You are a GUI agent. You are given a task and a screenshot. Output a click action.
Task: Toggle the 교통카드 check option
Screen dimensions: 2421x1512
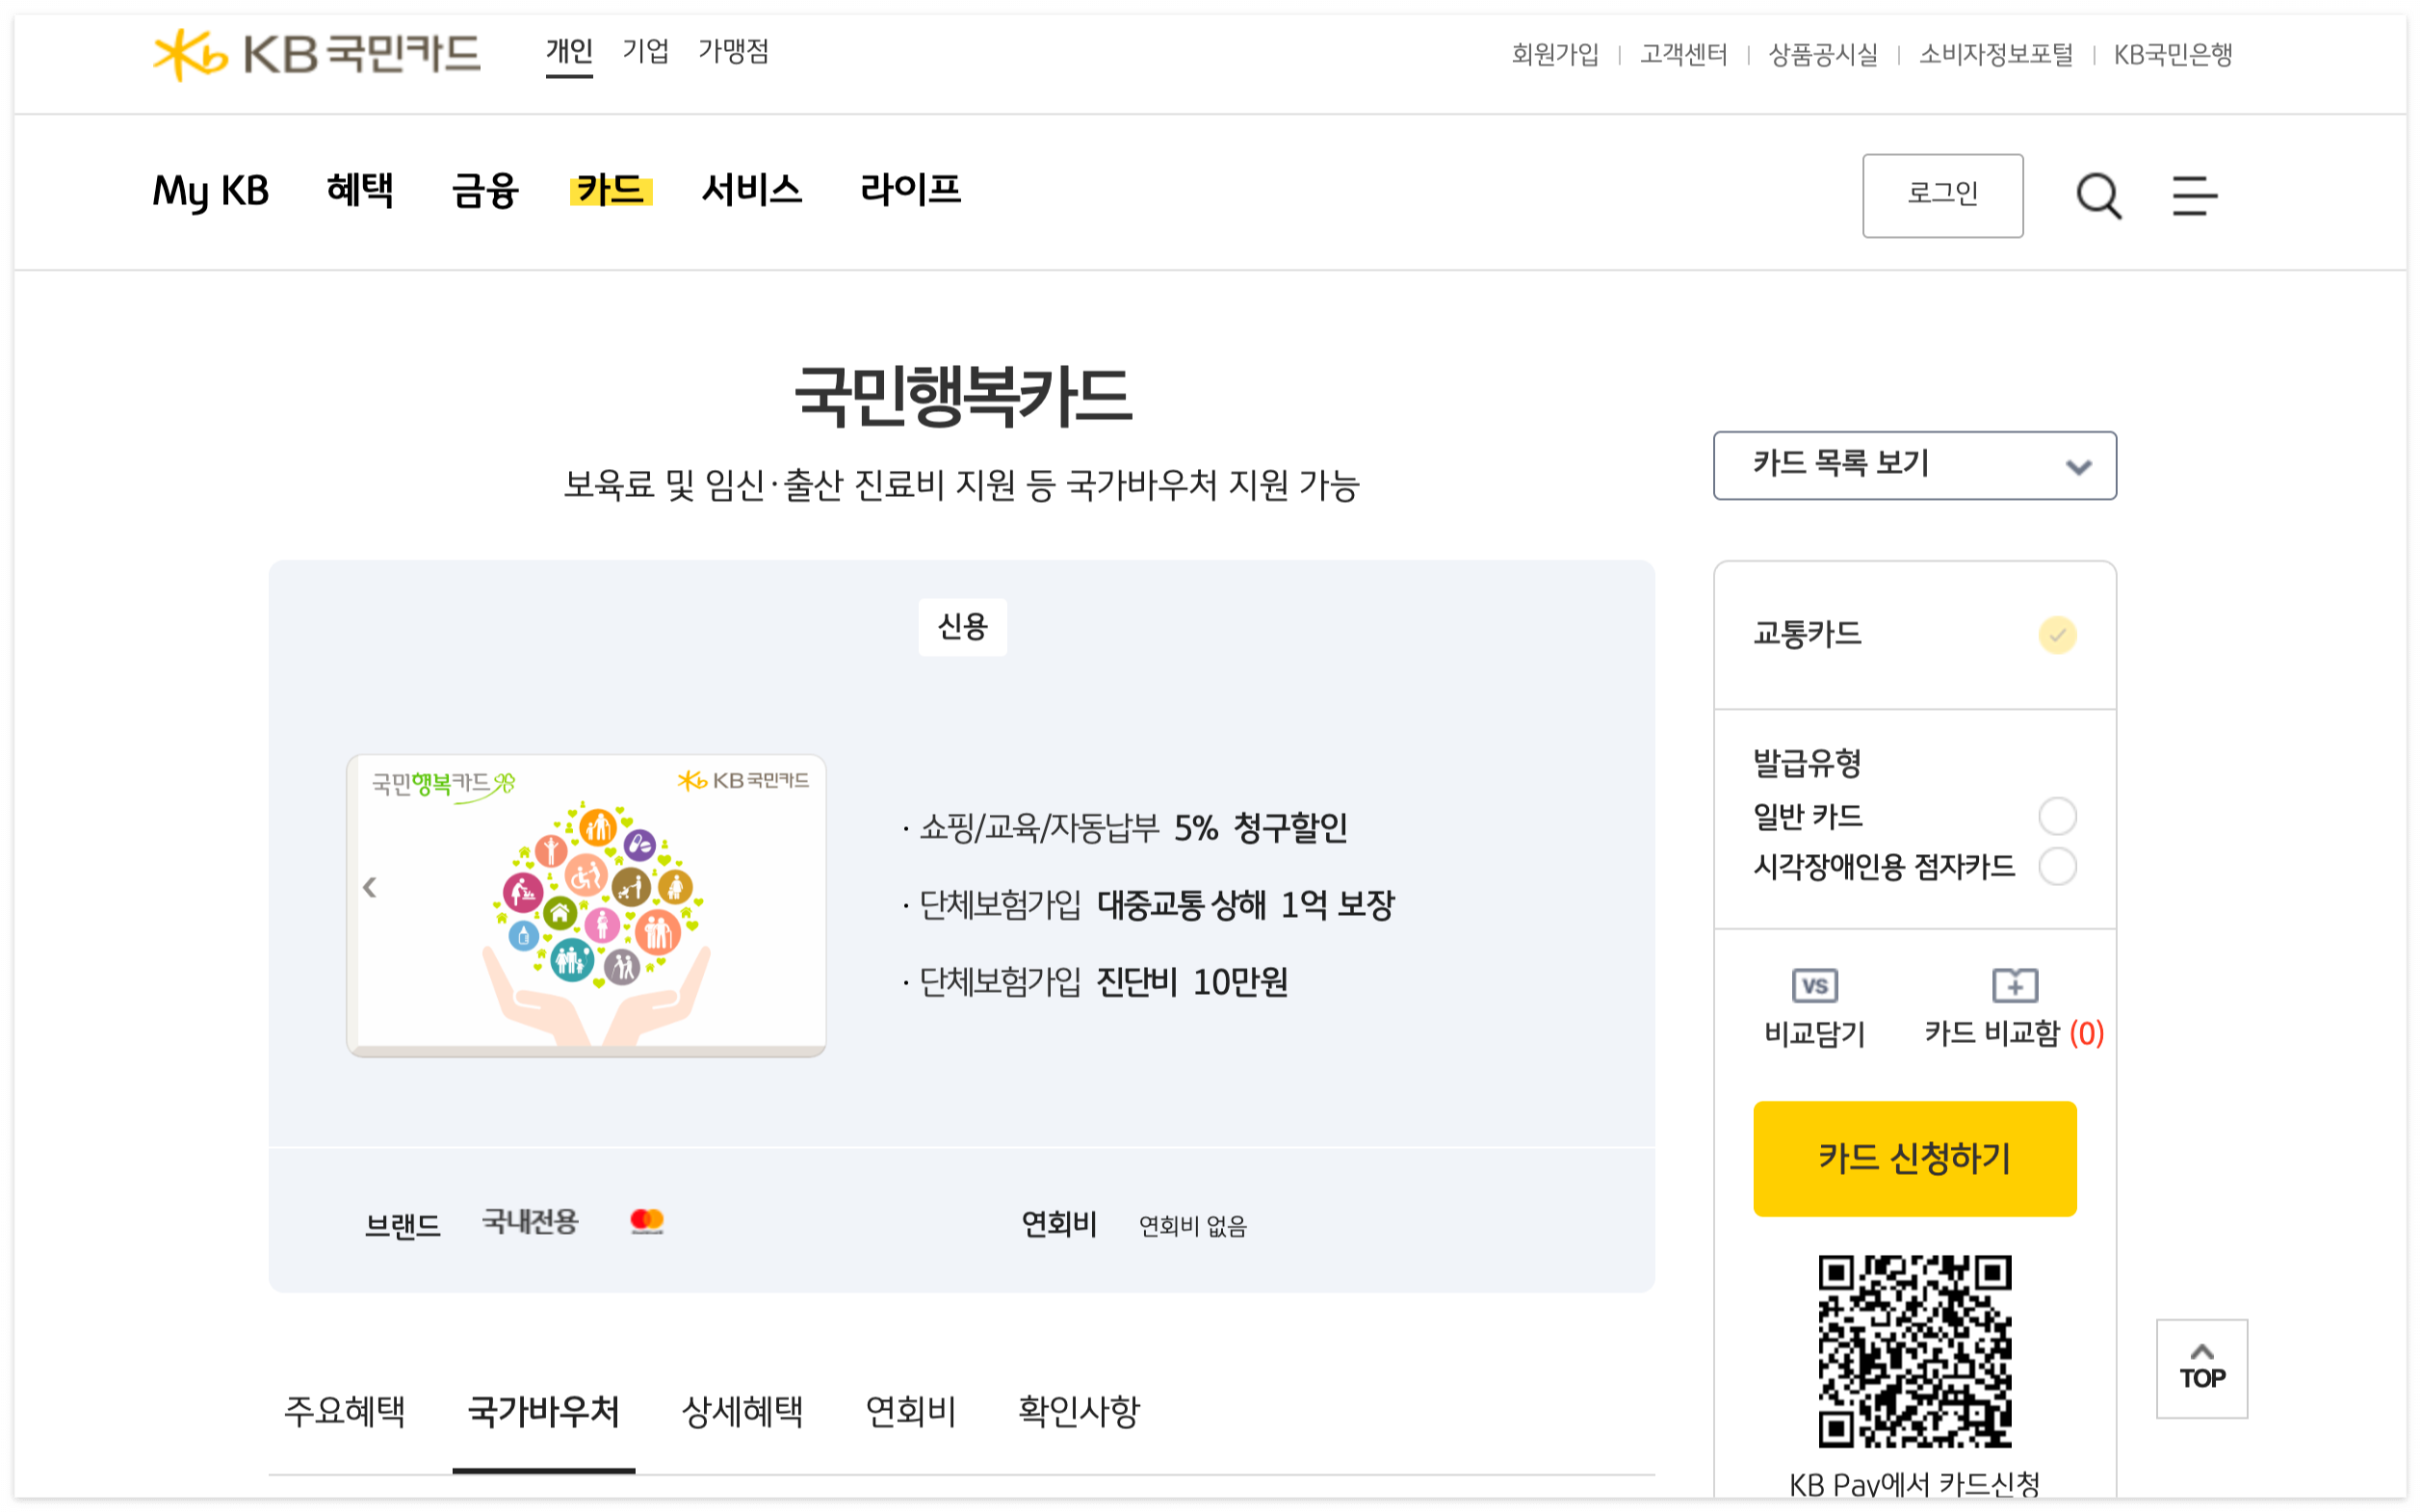click(x=2056, y=635)
